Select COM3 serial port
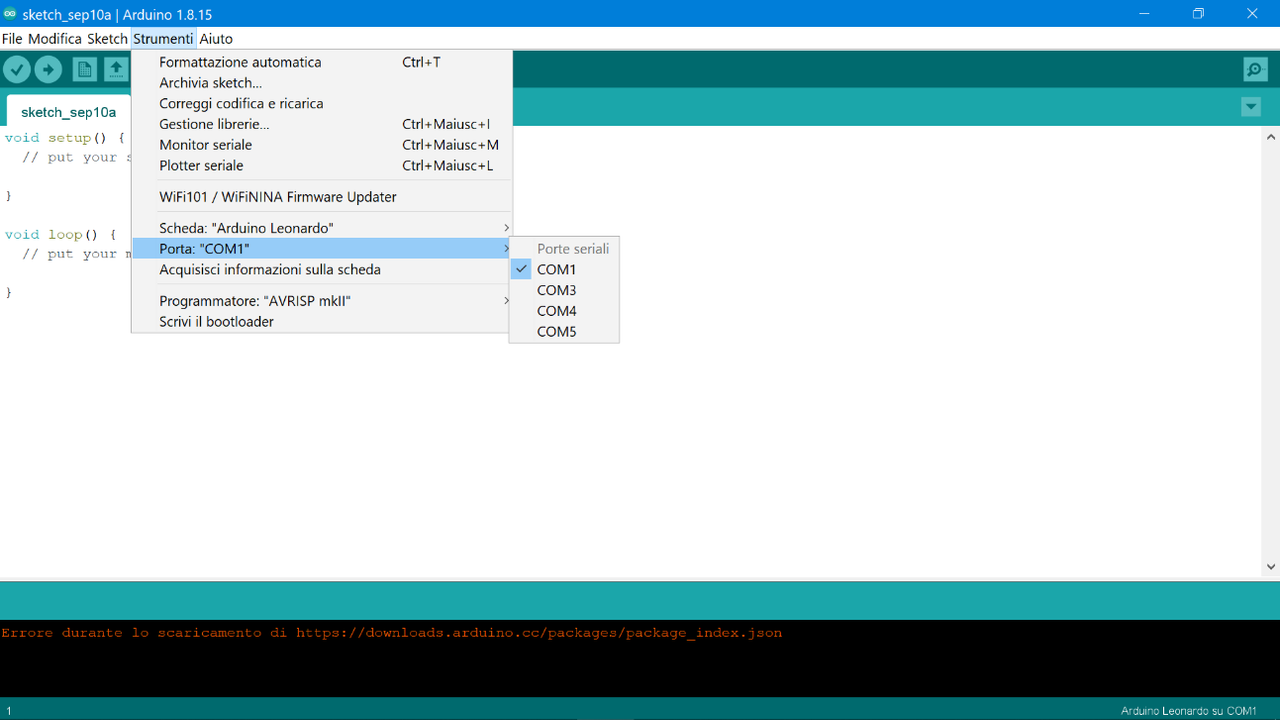This screenshot has width=1280, height=720. coord(564,290)
